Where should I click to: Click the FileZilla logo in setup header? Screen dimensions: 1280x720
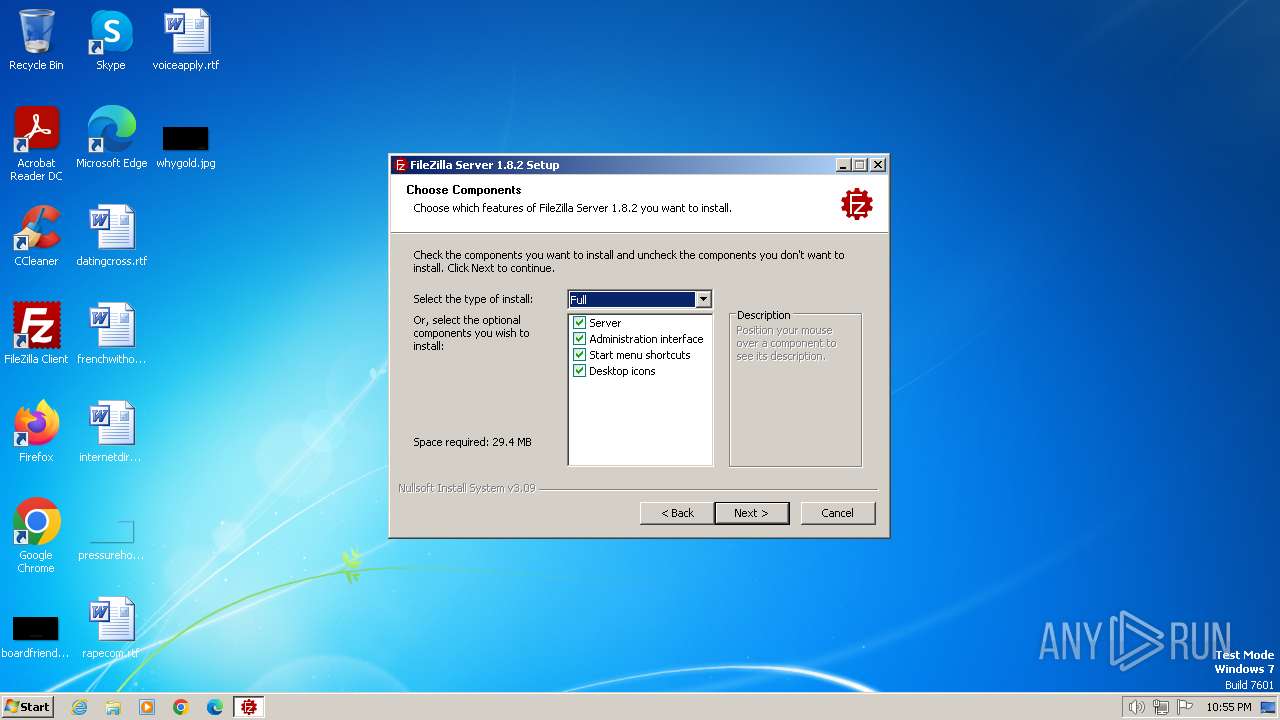click(857, 204)
